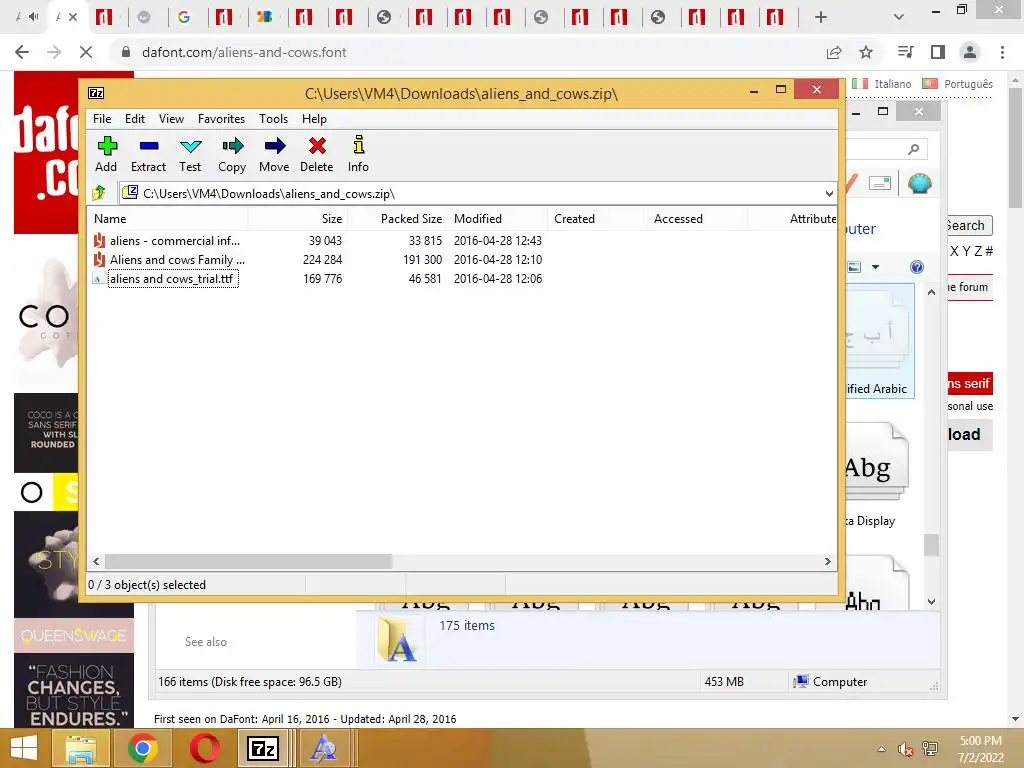Open Chrome's side panel
This screenshot has height=768, width=1024.
tap(938, 52)
